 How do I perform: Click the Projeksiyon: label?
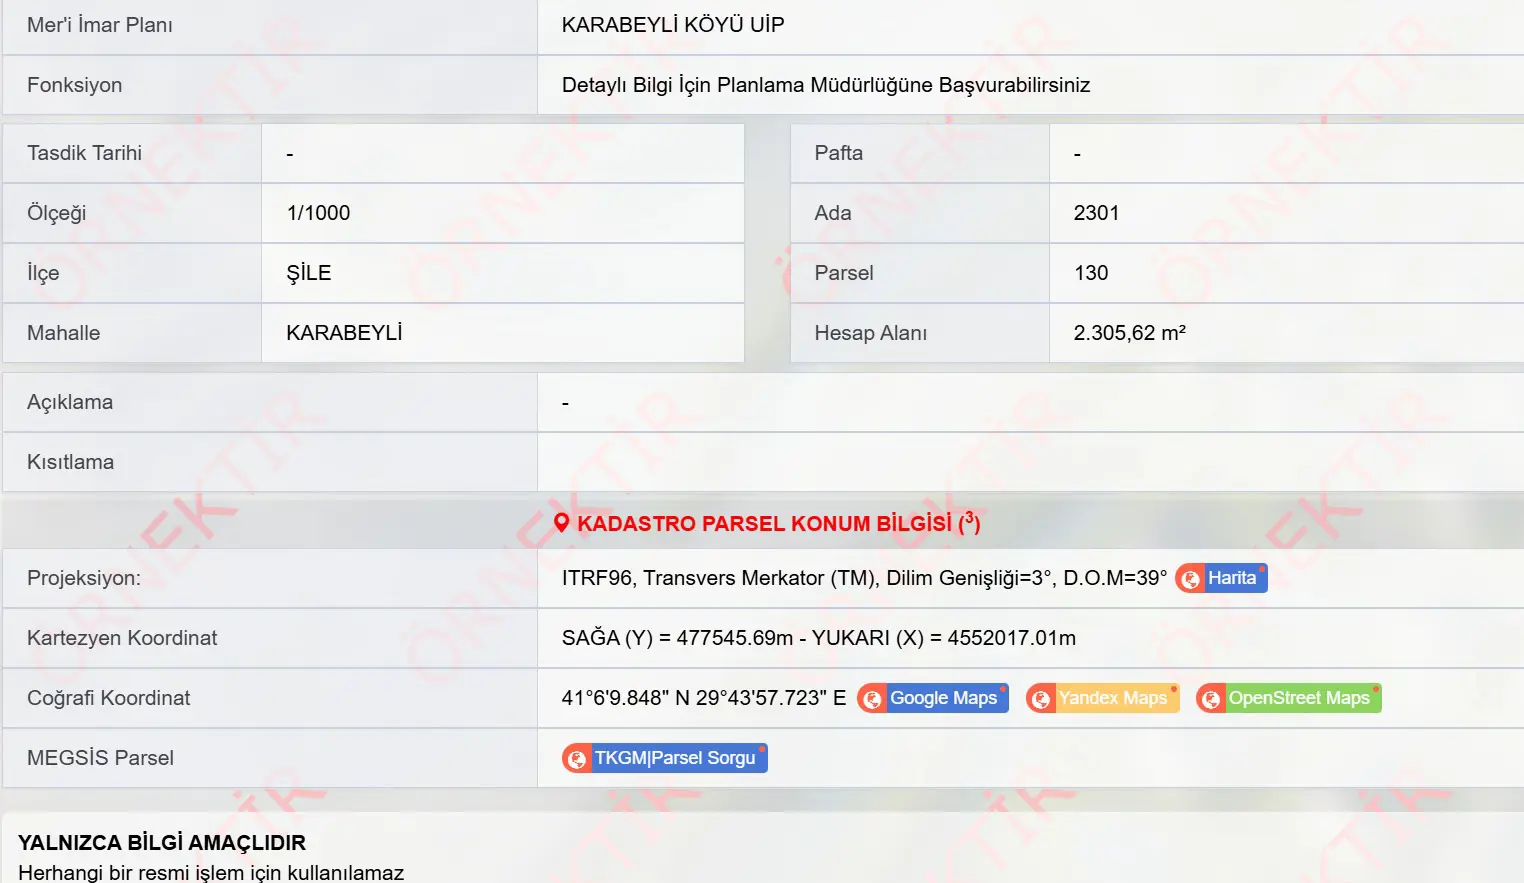[84, 578]
